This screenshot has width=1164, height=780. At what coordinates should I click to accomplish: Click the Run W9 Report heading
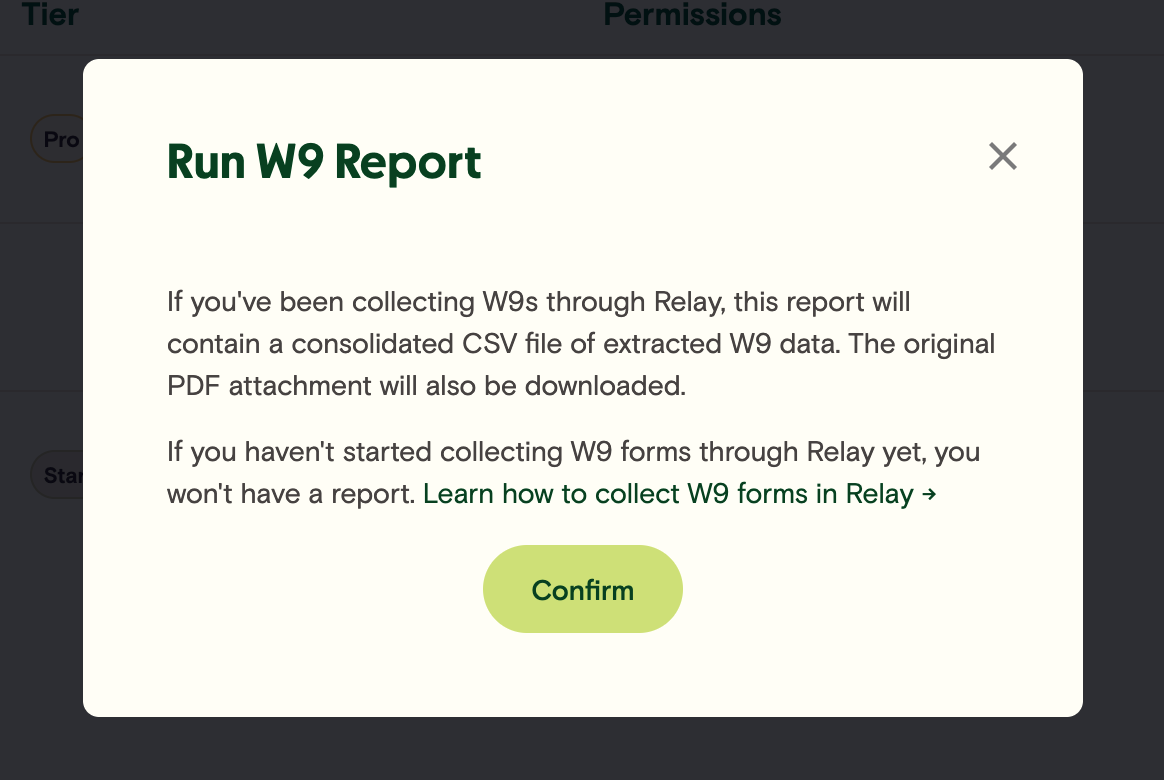[323, 162]
